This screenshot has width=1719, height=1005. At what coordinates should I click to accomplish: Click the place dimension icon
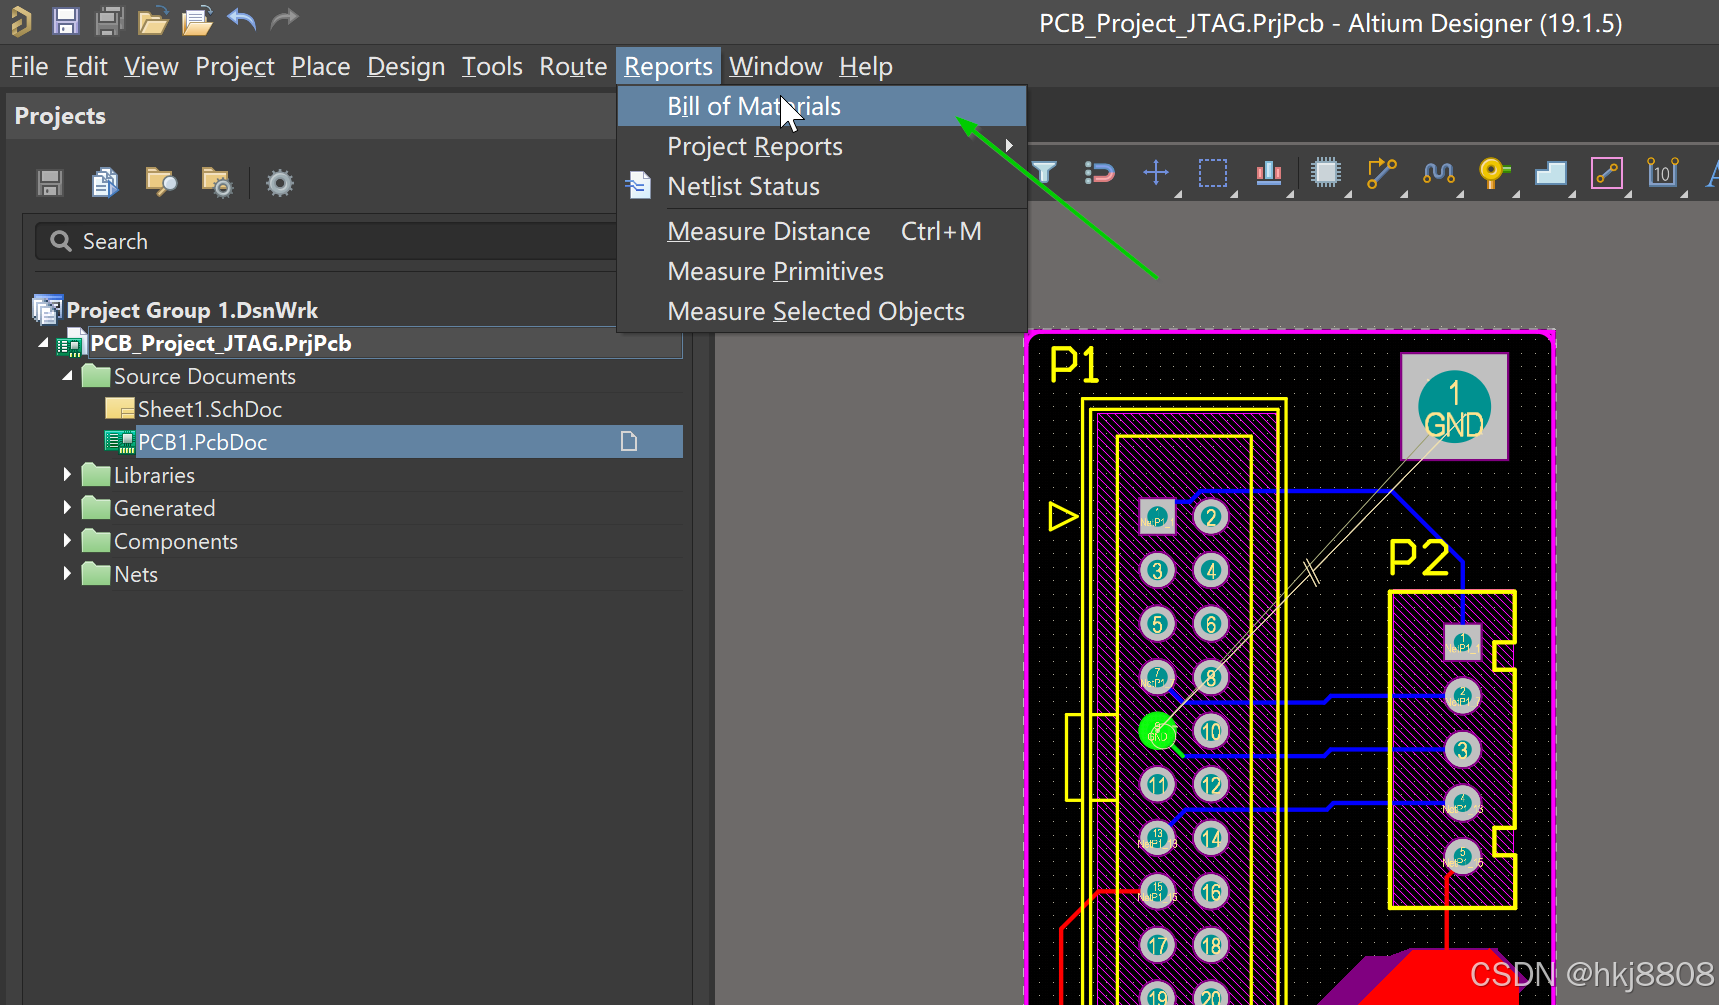(x=1663, y=173)
